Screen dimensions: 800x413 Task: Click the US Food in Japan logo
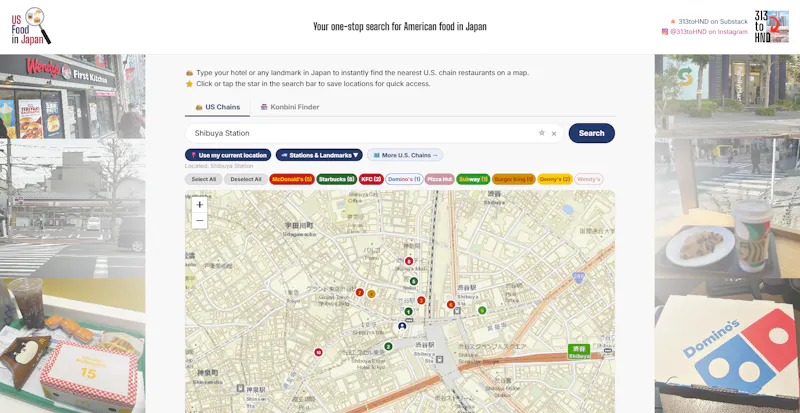pos(31,26)
